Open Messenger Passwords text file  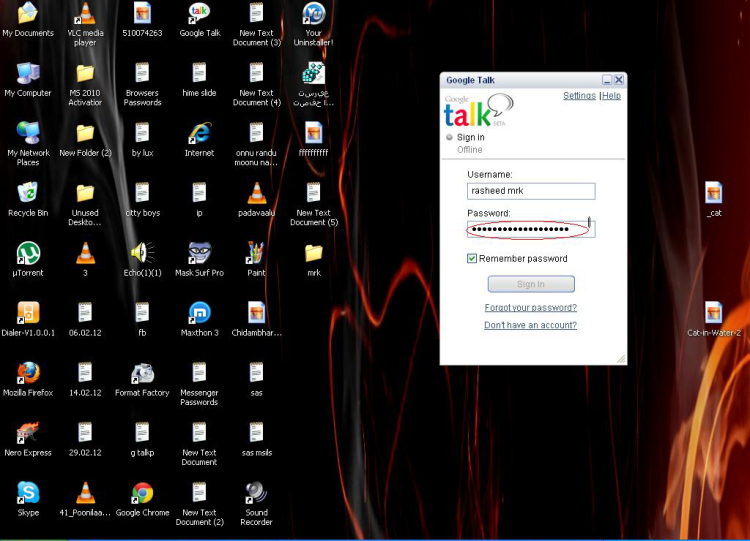tap(199, 373)
